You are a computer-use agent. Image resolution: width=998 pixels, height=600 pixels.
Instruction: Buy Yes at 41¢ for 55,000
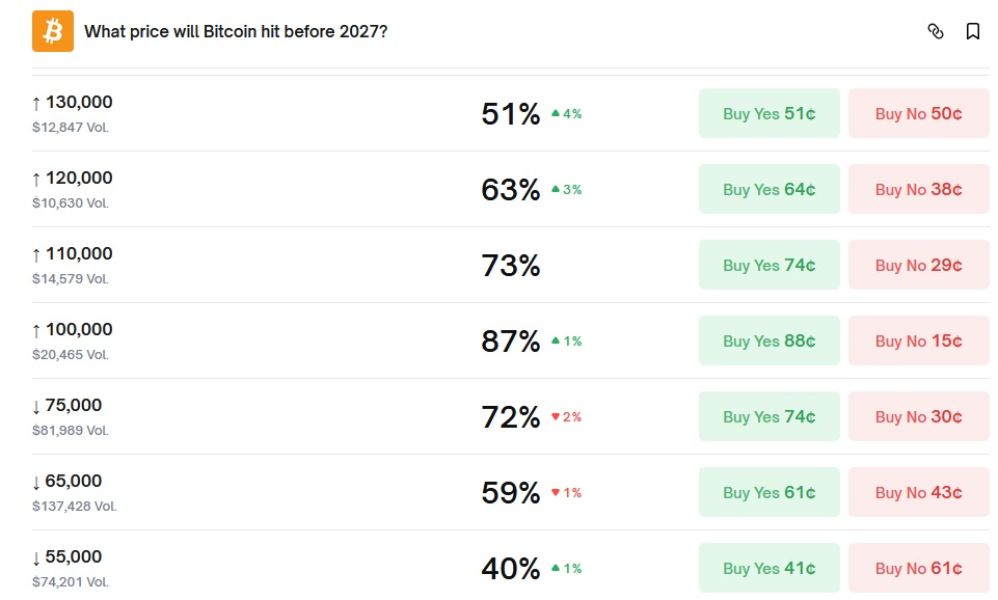pos(769,567)
